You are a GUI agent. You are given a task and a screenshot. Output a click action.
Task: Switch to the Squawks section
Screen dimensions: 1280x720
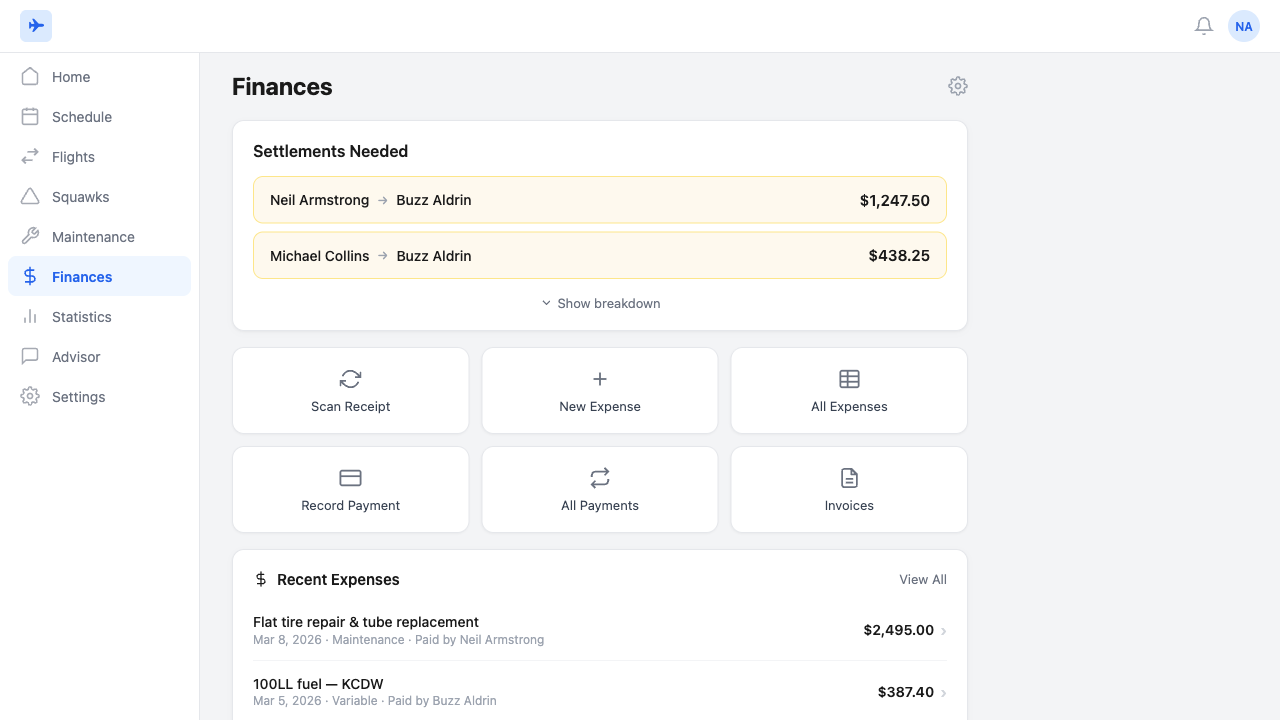(x=80, y=196)
